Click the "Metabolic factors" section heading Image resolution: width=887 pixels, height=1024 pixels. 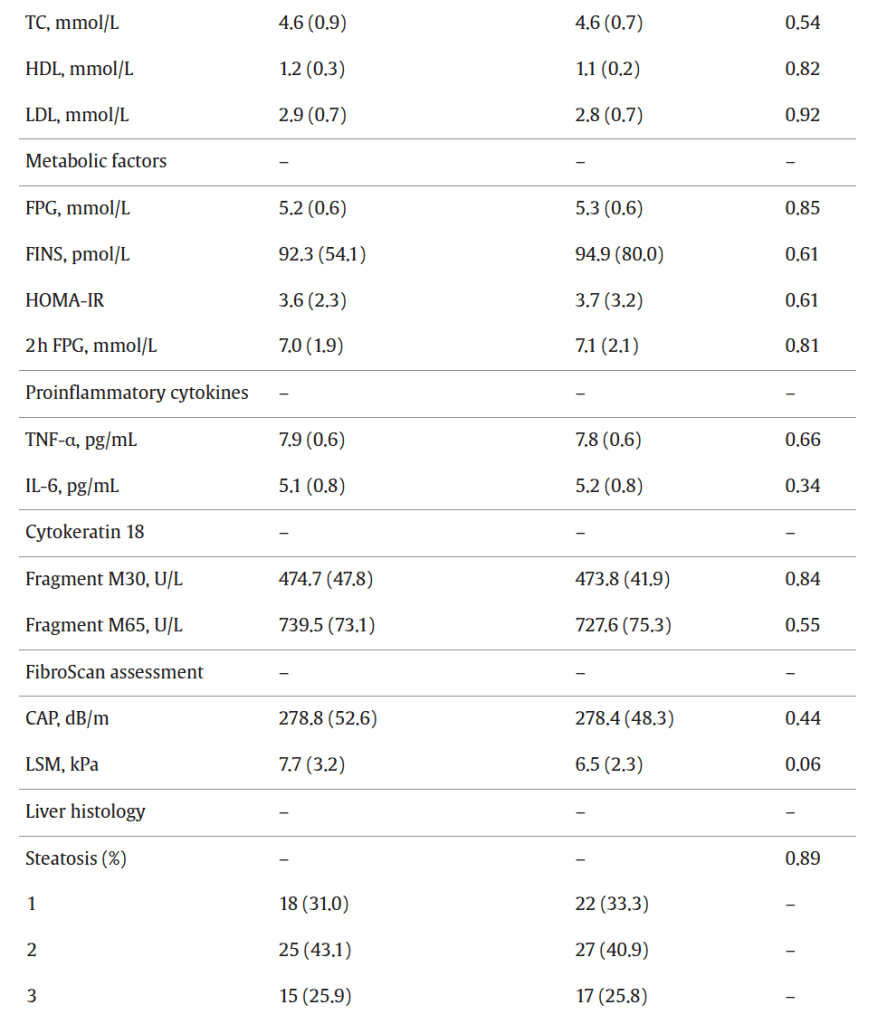[96, 161]
